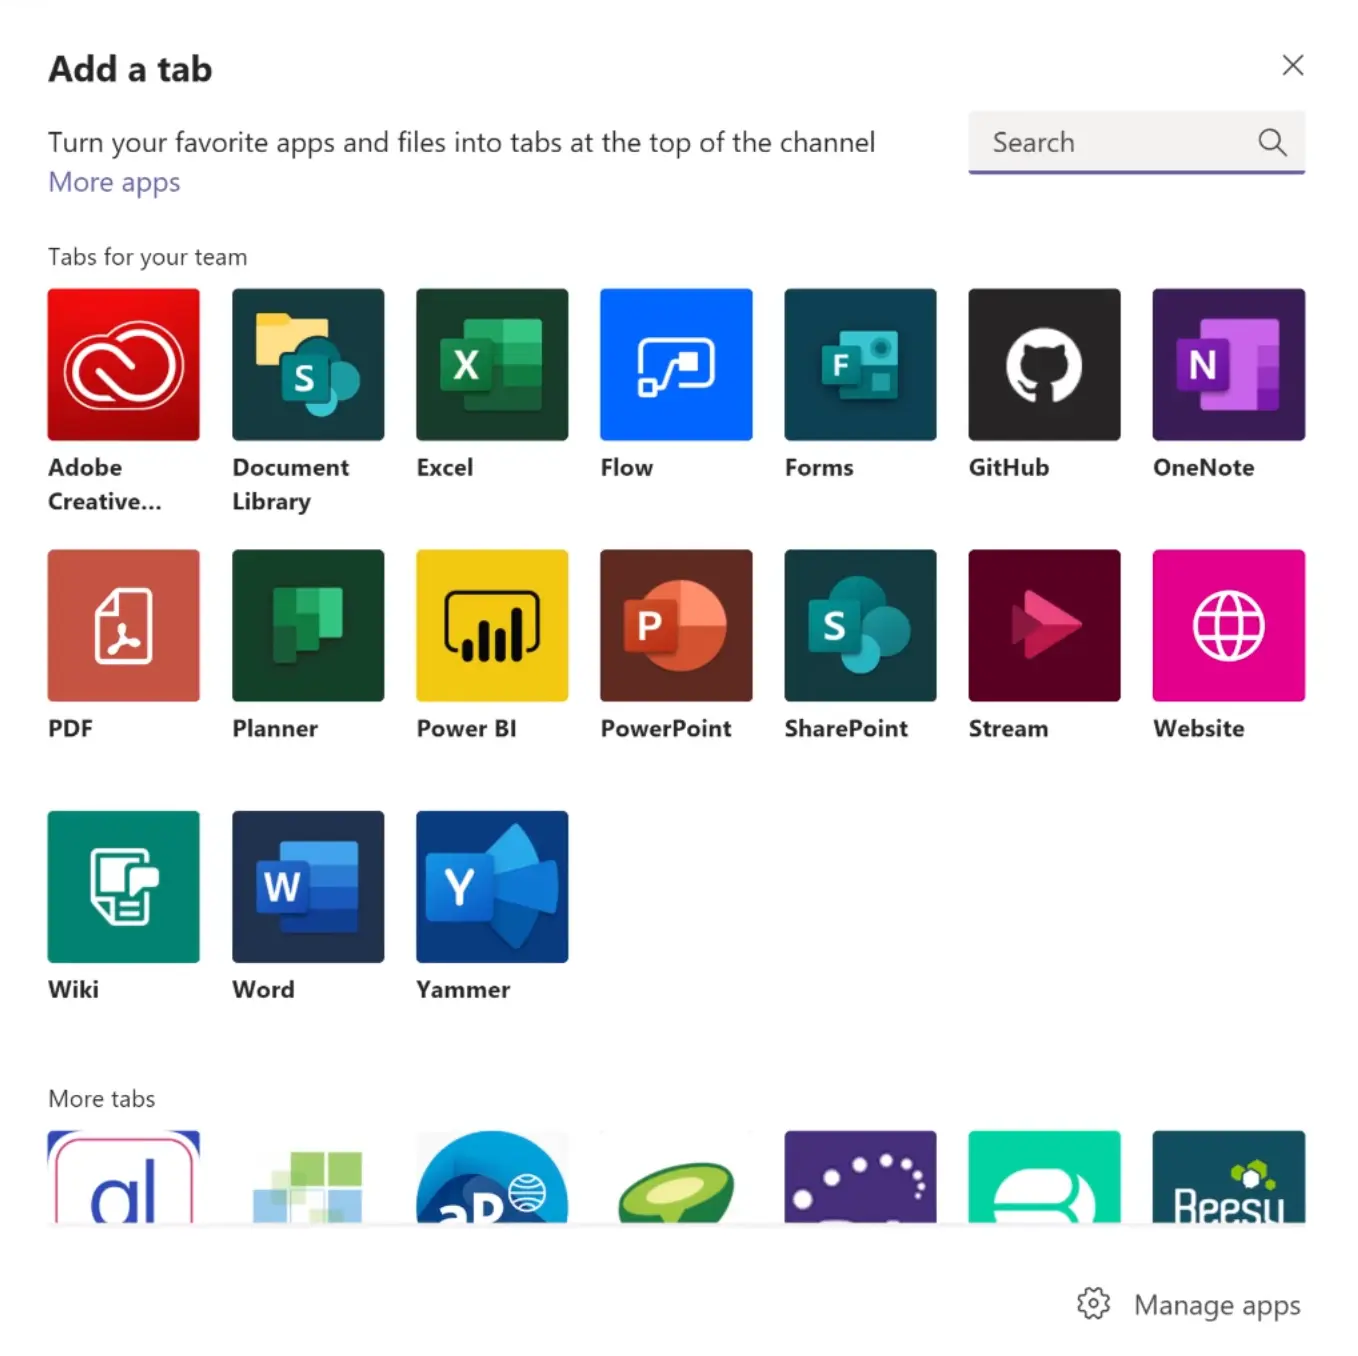This screenshot has height=1356, width=1358.
Task: Choose the green icon with white B
Action: [1044, 1177]
